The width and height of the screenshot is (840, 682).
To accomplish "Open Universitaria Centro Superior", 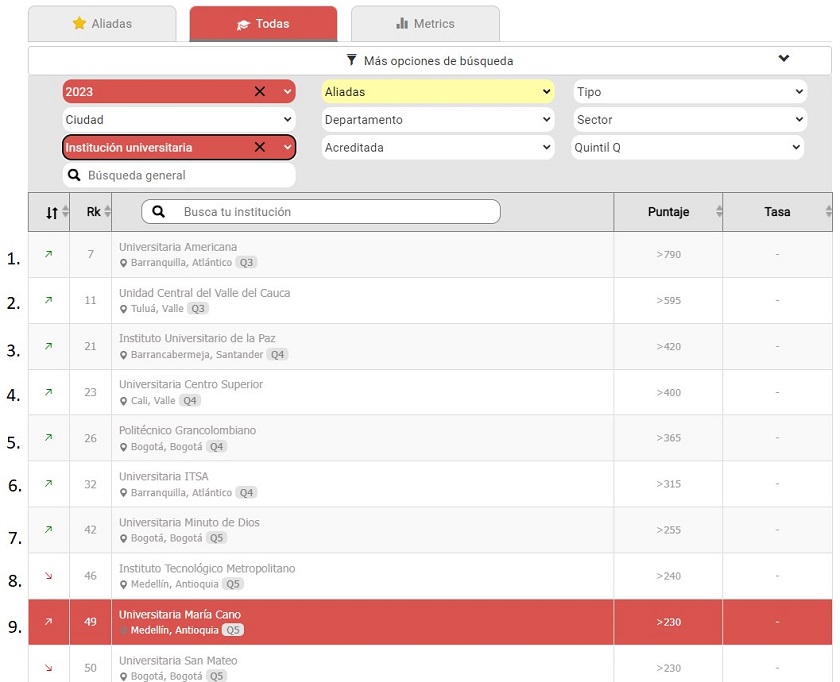I will pos(191,385).
